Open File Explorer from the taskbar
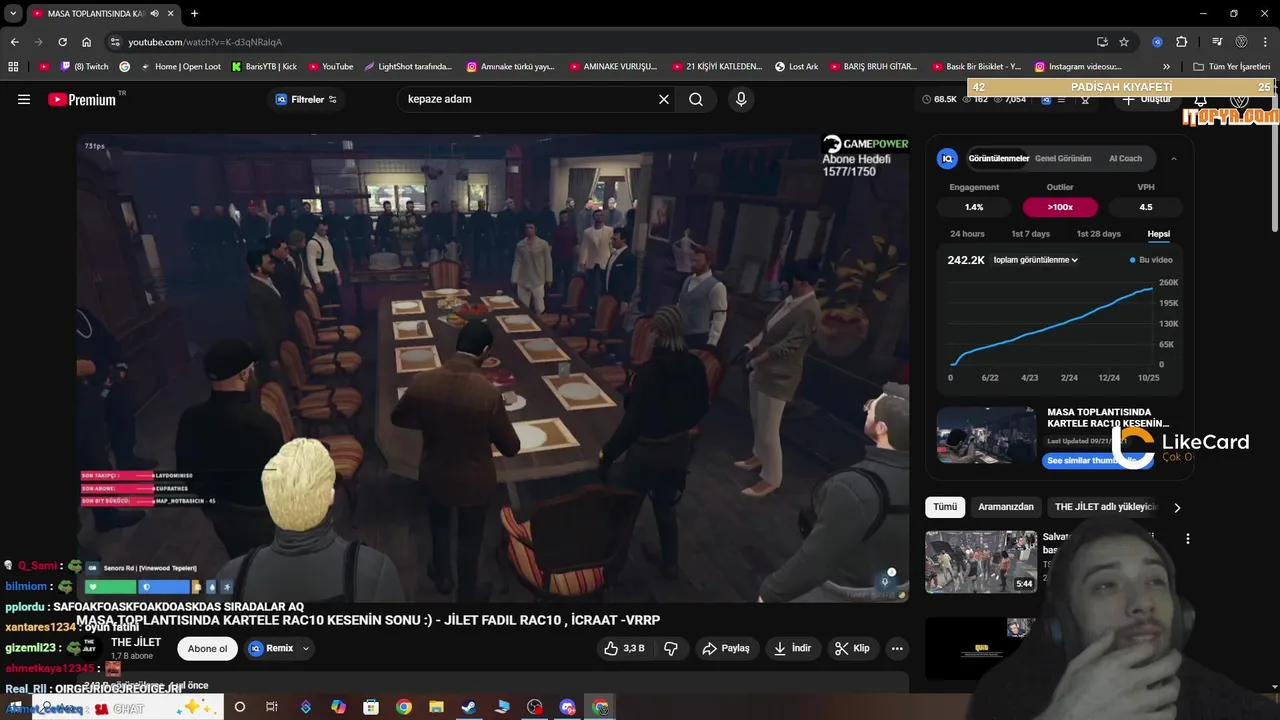 [436, 707]
